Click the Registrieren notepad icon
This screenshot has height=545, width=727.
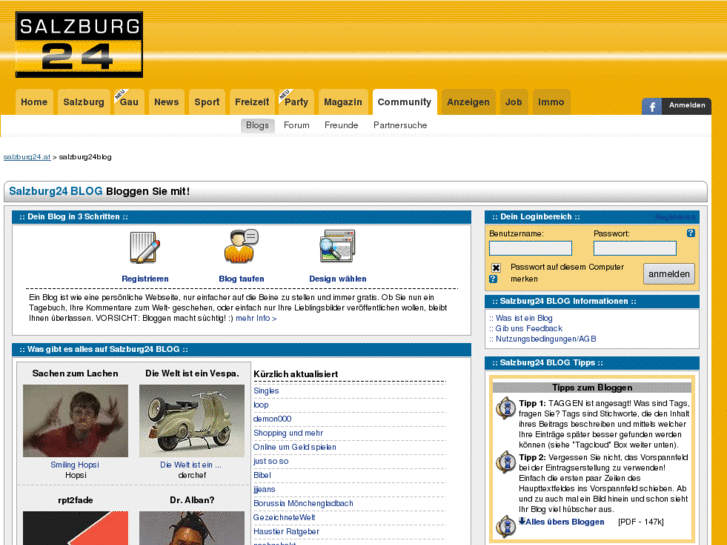[145, 247]
